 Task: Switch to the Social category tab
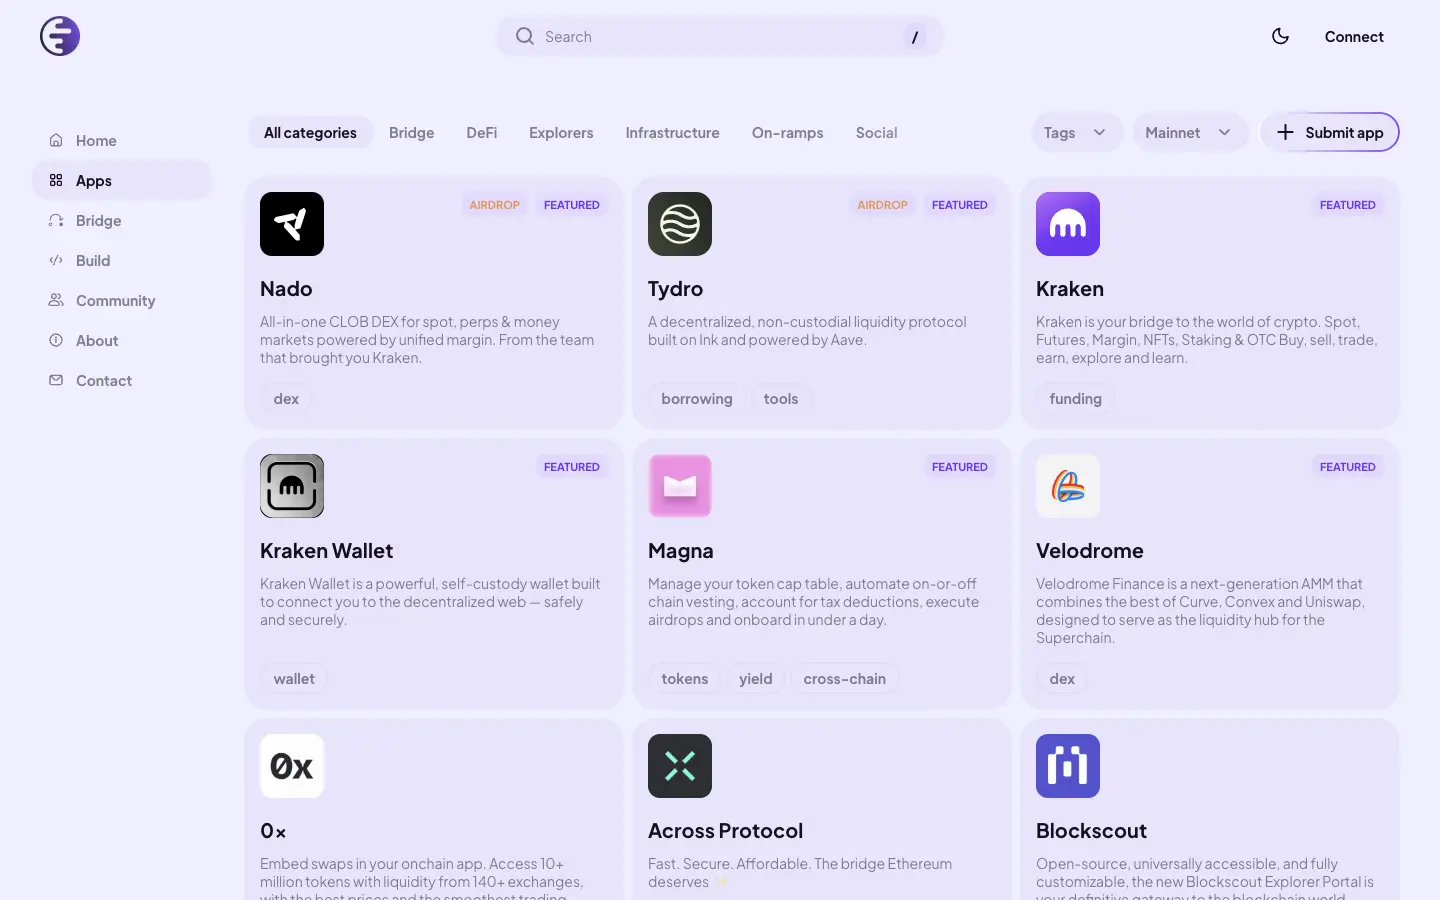tap(876, 132)
